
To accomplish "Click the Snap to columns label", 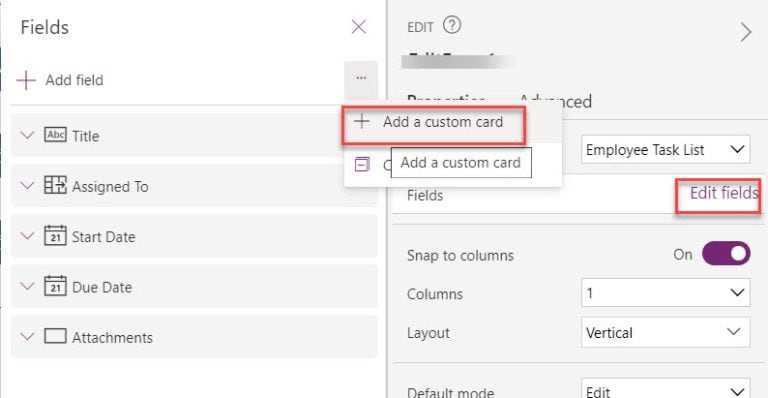I will (x=460, y=256).
